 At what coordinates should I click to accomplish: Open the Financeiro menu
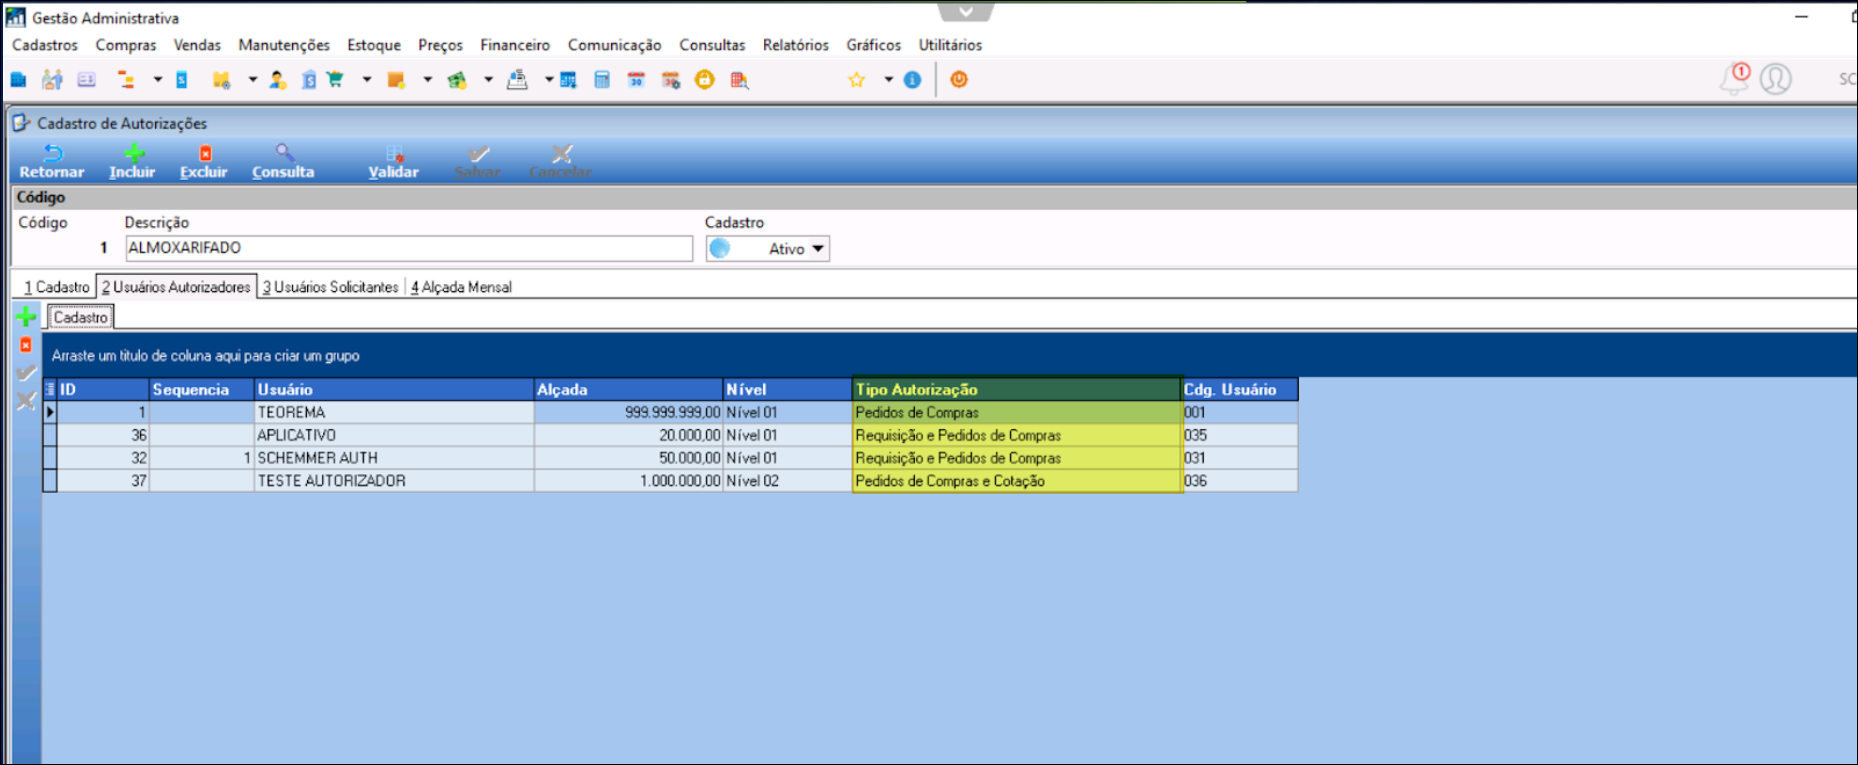[x=515, y=45]
